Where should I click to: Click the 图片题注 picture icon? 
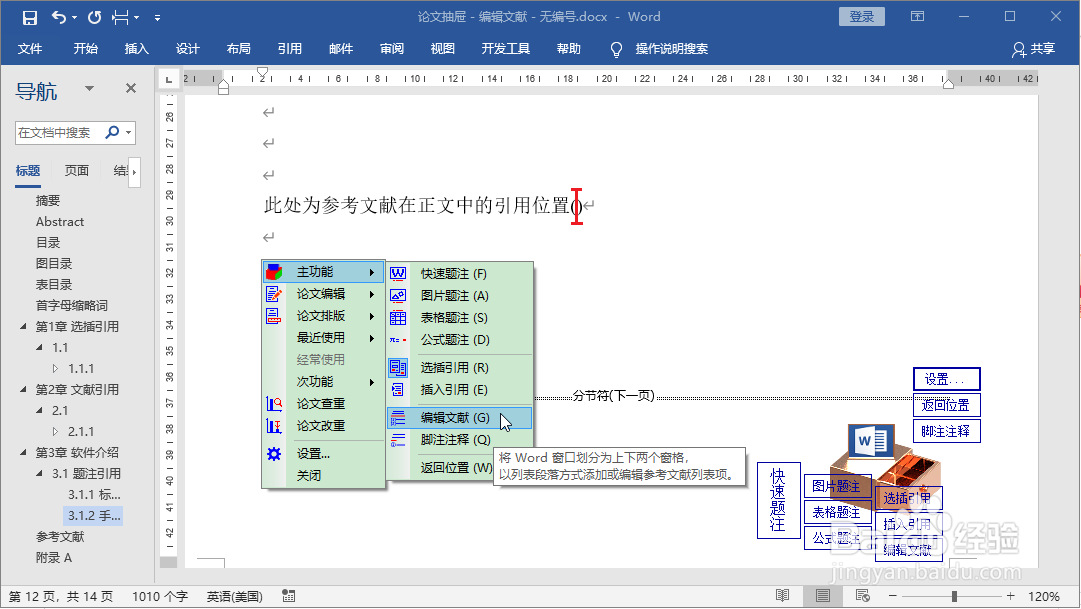click(398, 296)
